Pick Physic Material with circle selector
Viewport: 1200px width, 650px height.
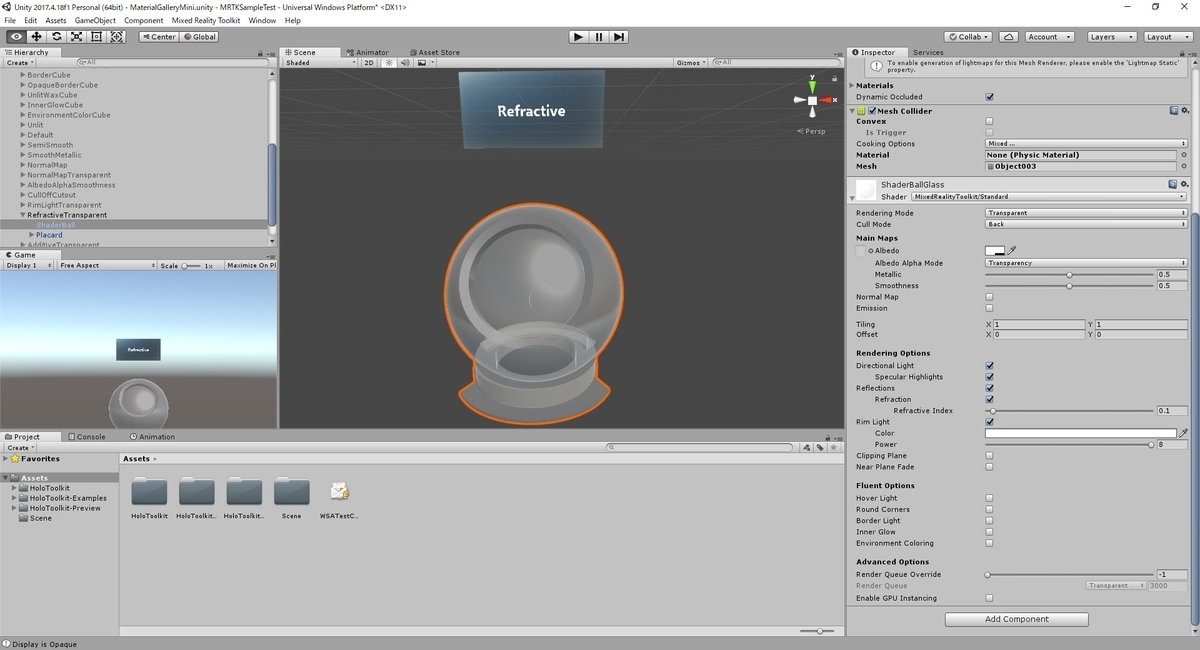click(x=1184, y=155)
